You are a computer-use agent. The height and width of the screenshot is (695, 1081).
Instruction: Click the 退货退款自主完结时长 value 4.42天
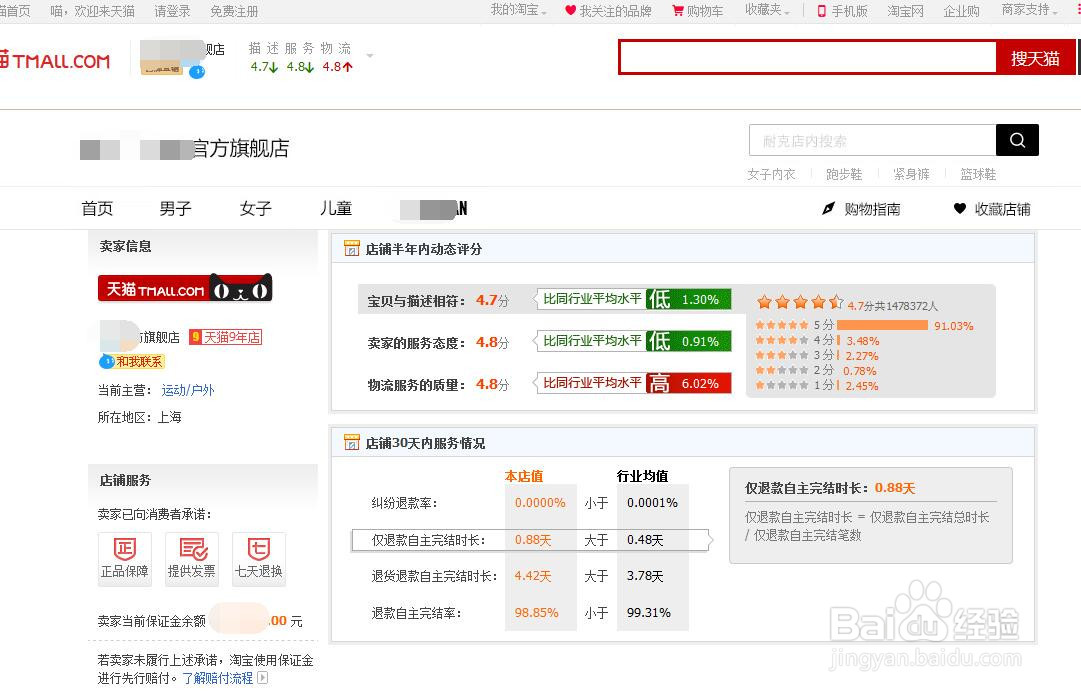[x=532, y=576]
